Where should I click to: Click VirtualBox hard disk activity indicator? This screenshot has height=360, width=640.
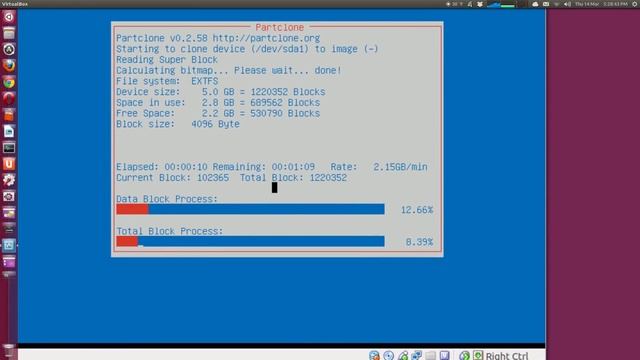tap(374, 356)
